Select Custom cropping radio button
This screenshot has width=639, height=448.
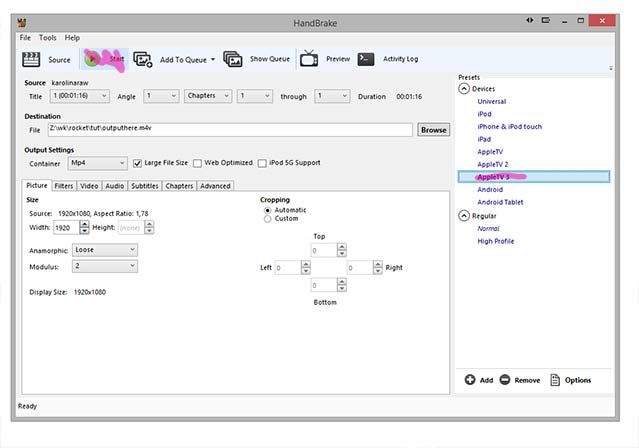point(267,219)
